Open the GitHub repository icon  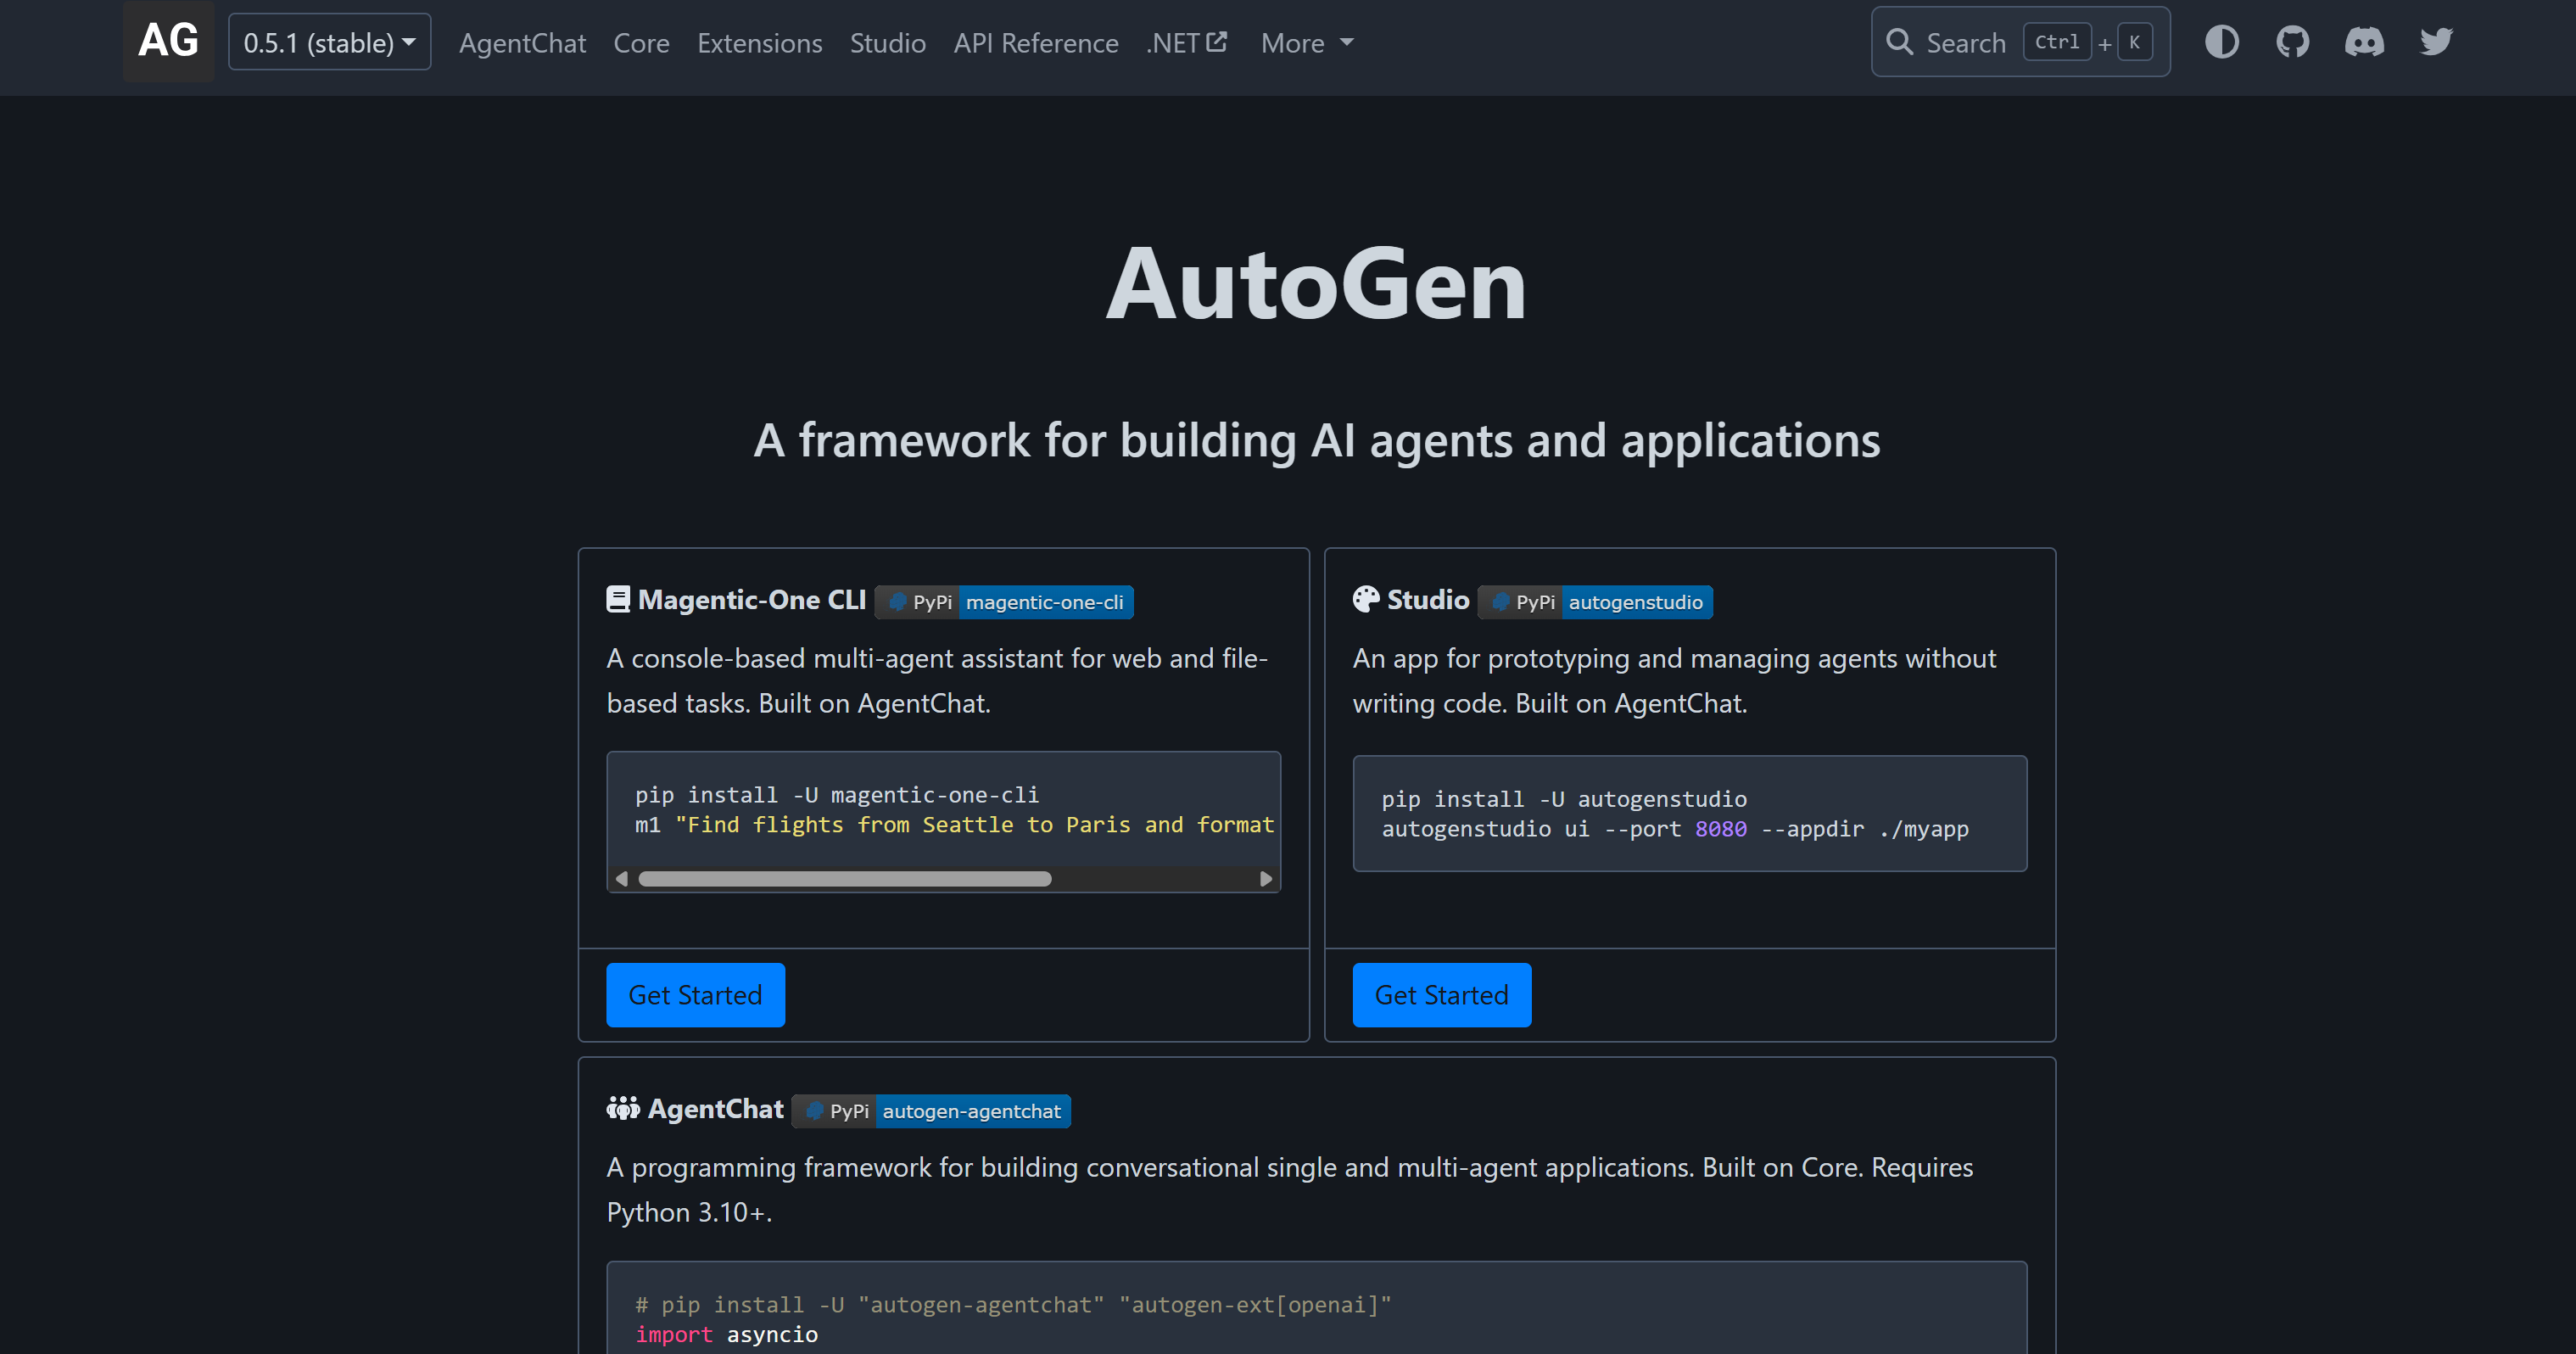tap(2292, 42)
